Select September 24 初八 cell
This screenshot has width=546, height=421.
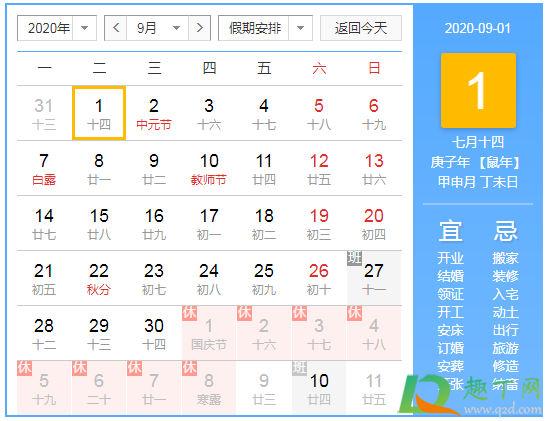[x=209, y=279]
